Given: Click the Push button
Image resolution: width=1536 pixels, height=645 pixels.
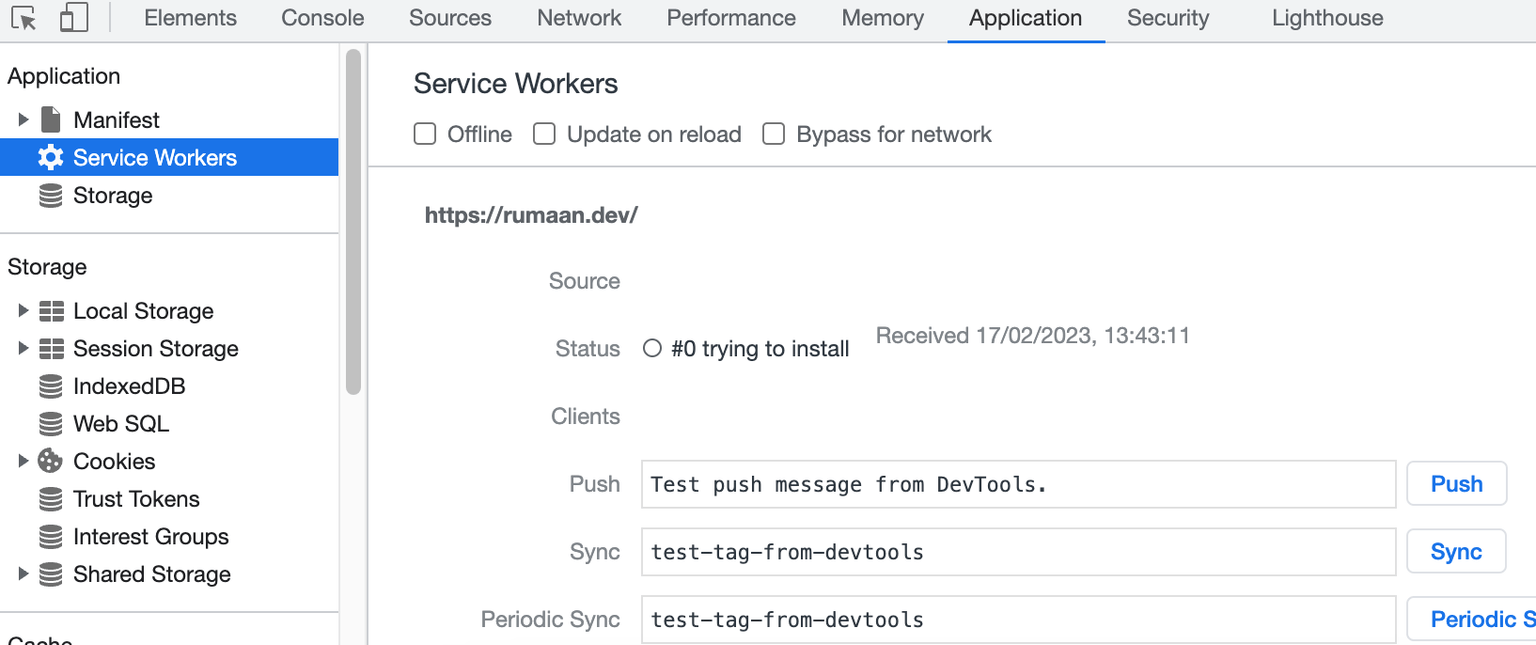Looking at the screenshot, I should pos(1456,484).
